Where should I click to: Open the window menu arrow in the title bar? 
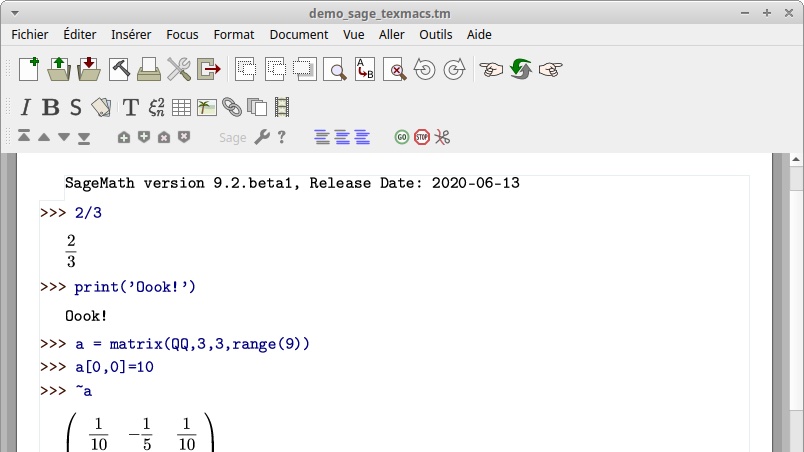point(15,13)
